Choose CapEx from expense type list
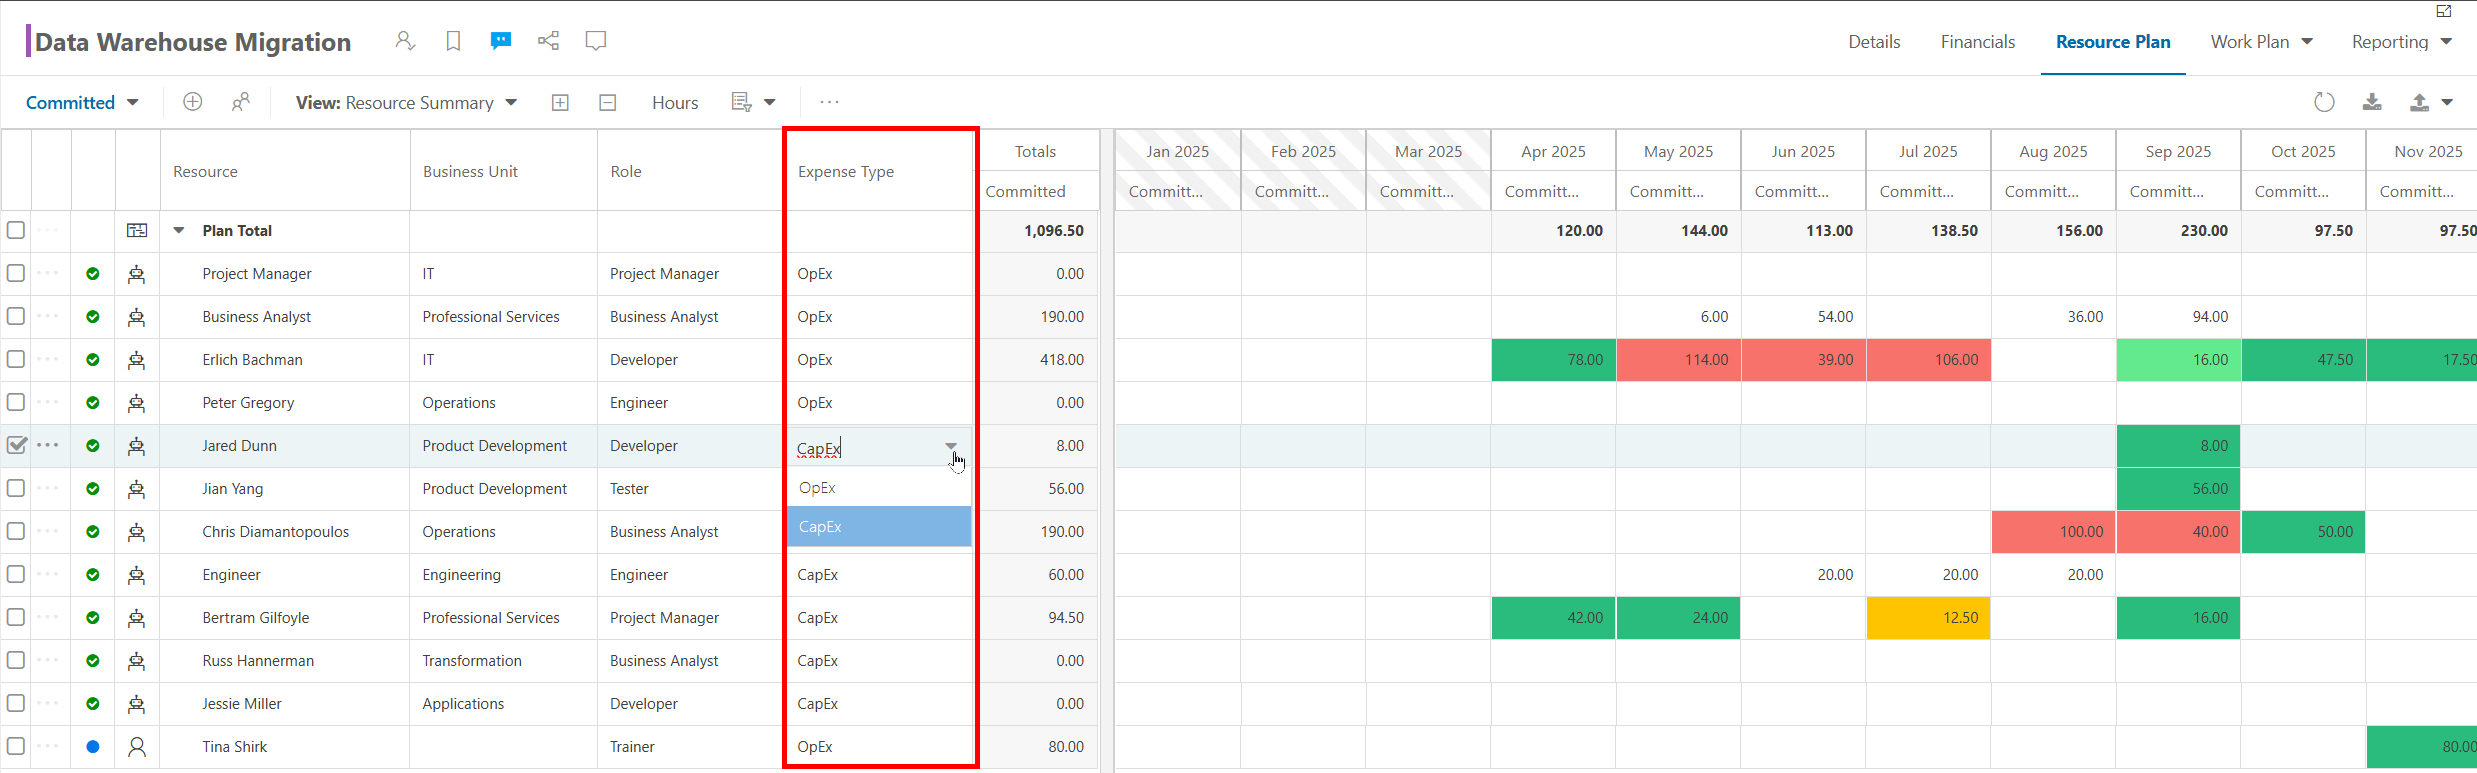 [879, 526]
